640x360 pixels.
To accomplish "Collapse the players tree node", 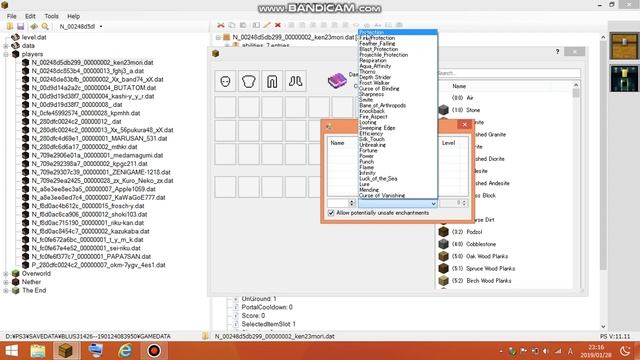I will click(6, 54).
